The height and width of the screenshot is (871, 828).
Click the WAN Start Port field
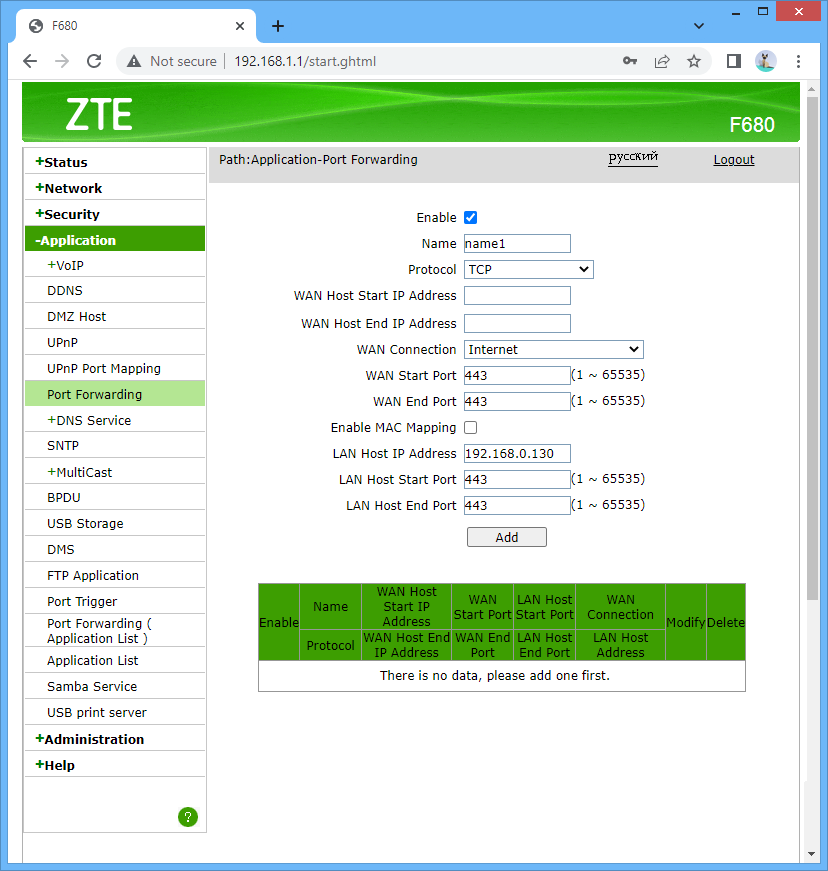pyautogui.click(x=517, y=376)
